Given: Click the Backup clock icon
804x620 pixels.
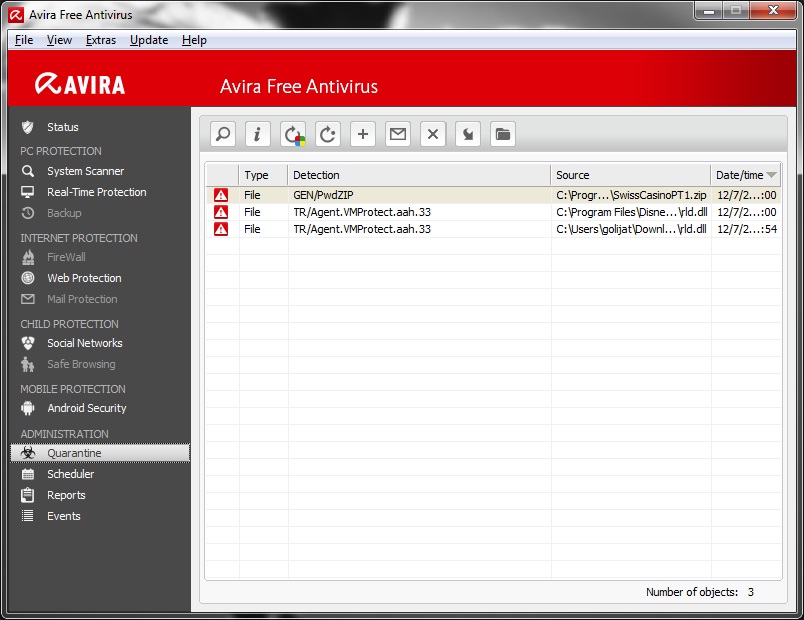Looking at the screenshot, I should 28,213.
